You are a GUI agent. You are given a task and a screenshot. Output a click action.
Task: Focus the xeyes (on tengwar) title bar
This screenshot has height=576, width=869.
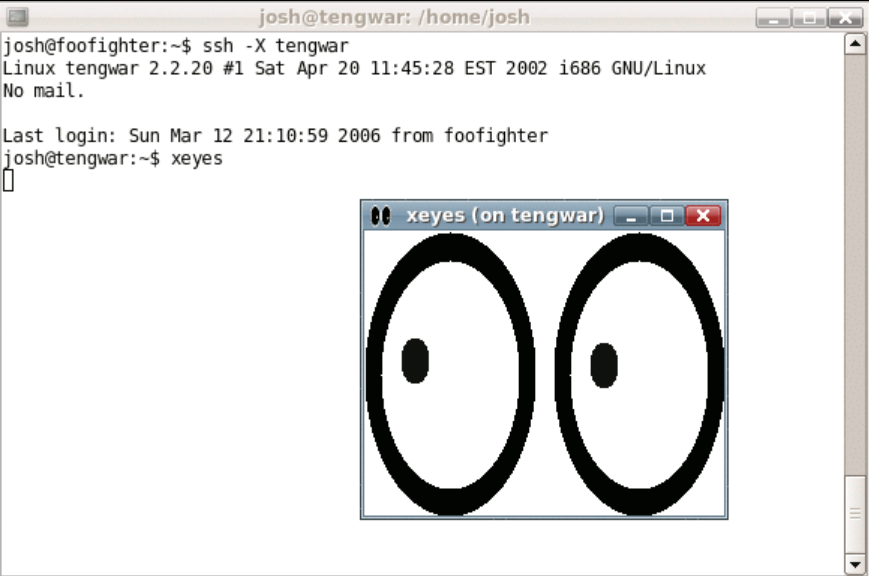504,216
